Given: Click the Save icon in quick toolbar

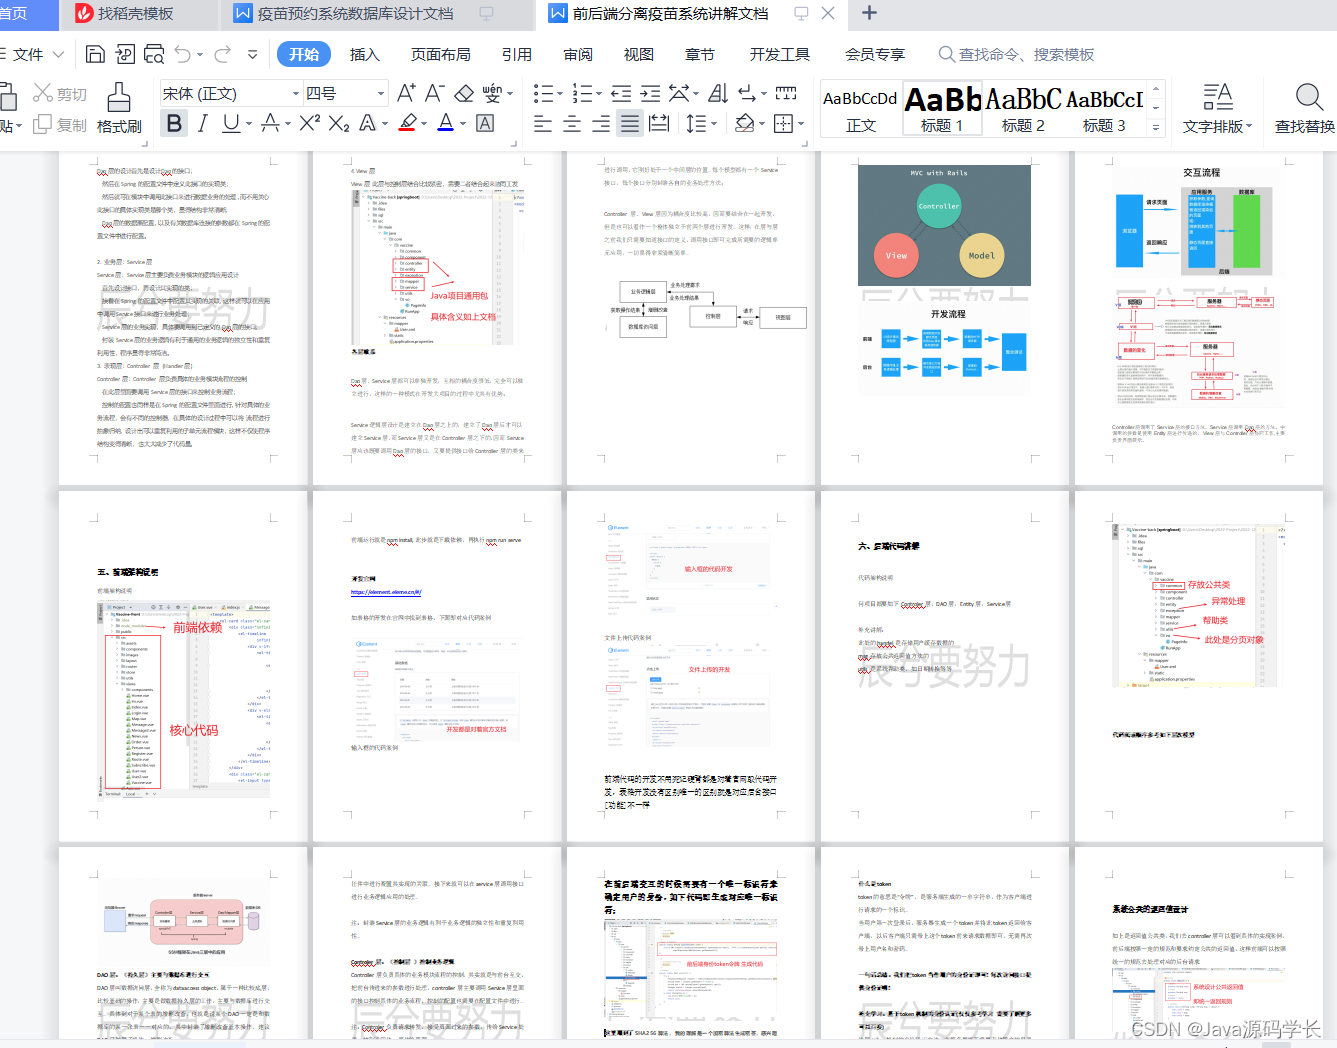Looking at the screenshot, I should pos(95,54).
